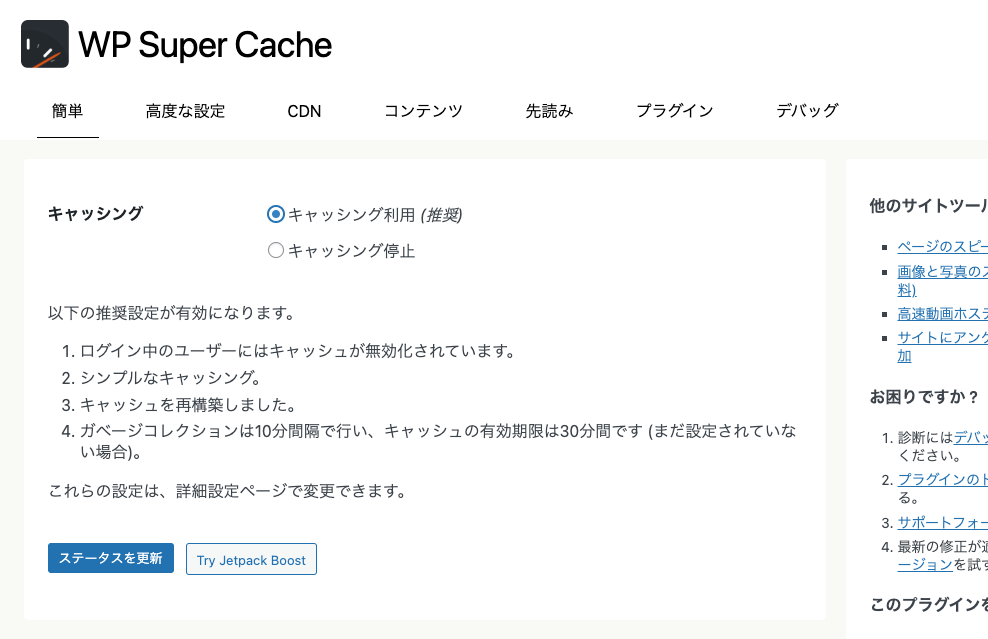Go to the コンテンツ tab

coord(423,111)
